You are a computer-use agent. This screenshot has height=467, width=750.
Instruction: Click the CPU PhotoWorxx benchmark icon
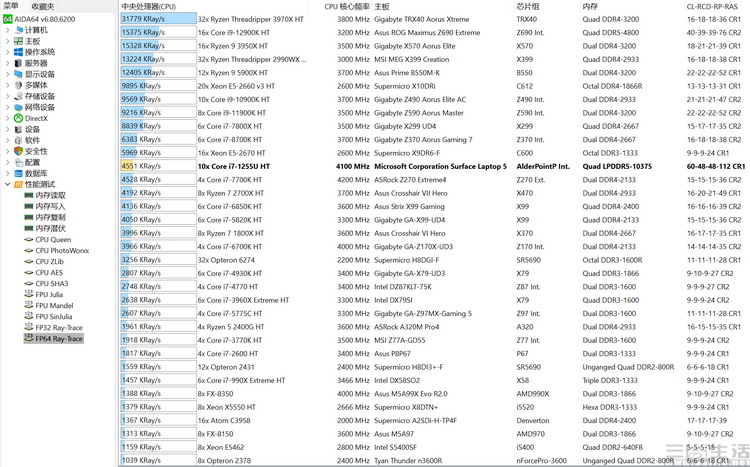pyautogui.click(x=29, y=250)
